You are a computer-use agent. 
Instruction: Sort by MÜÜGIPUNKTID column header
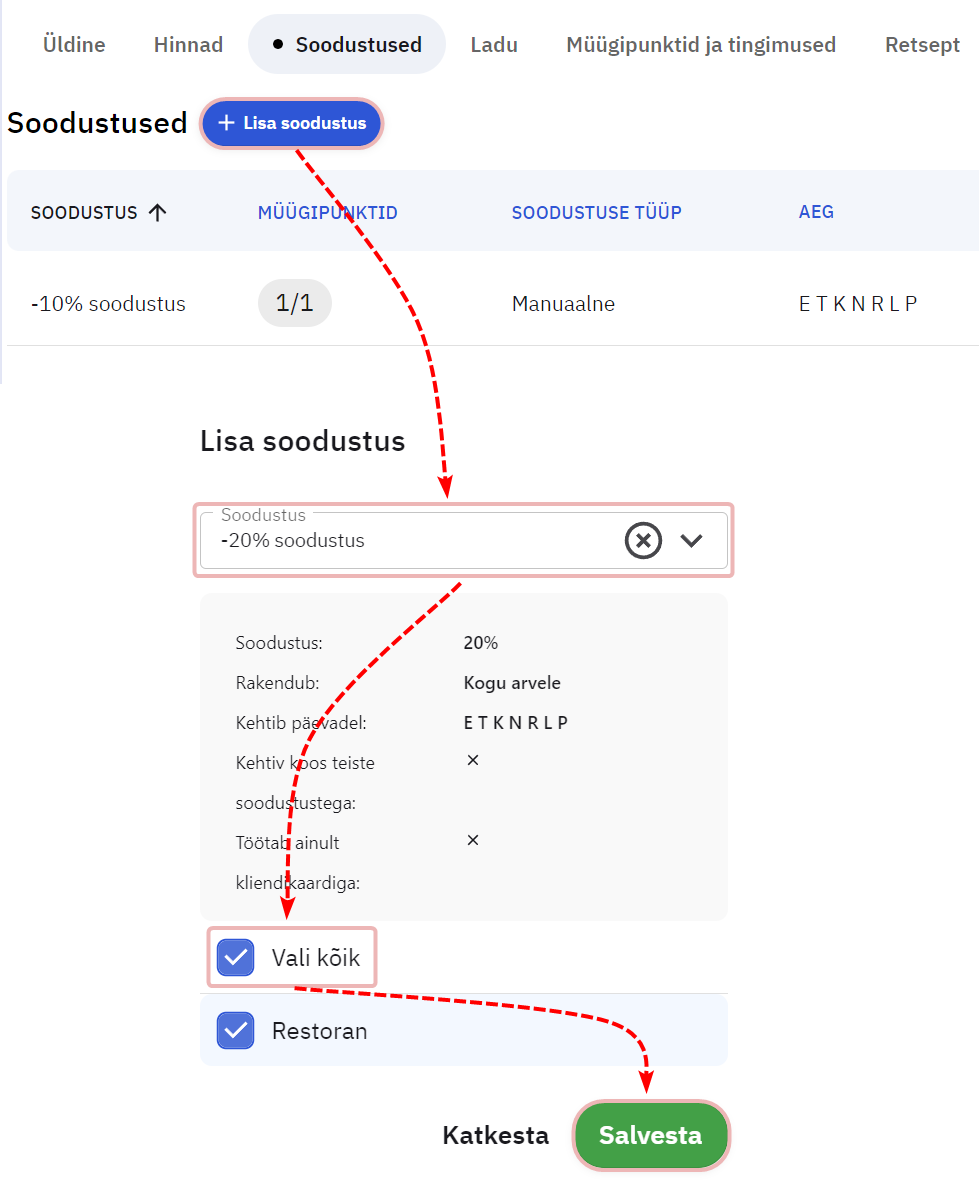(x=327, y=212)
